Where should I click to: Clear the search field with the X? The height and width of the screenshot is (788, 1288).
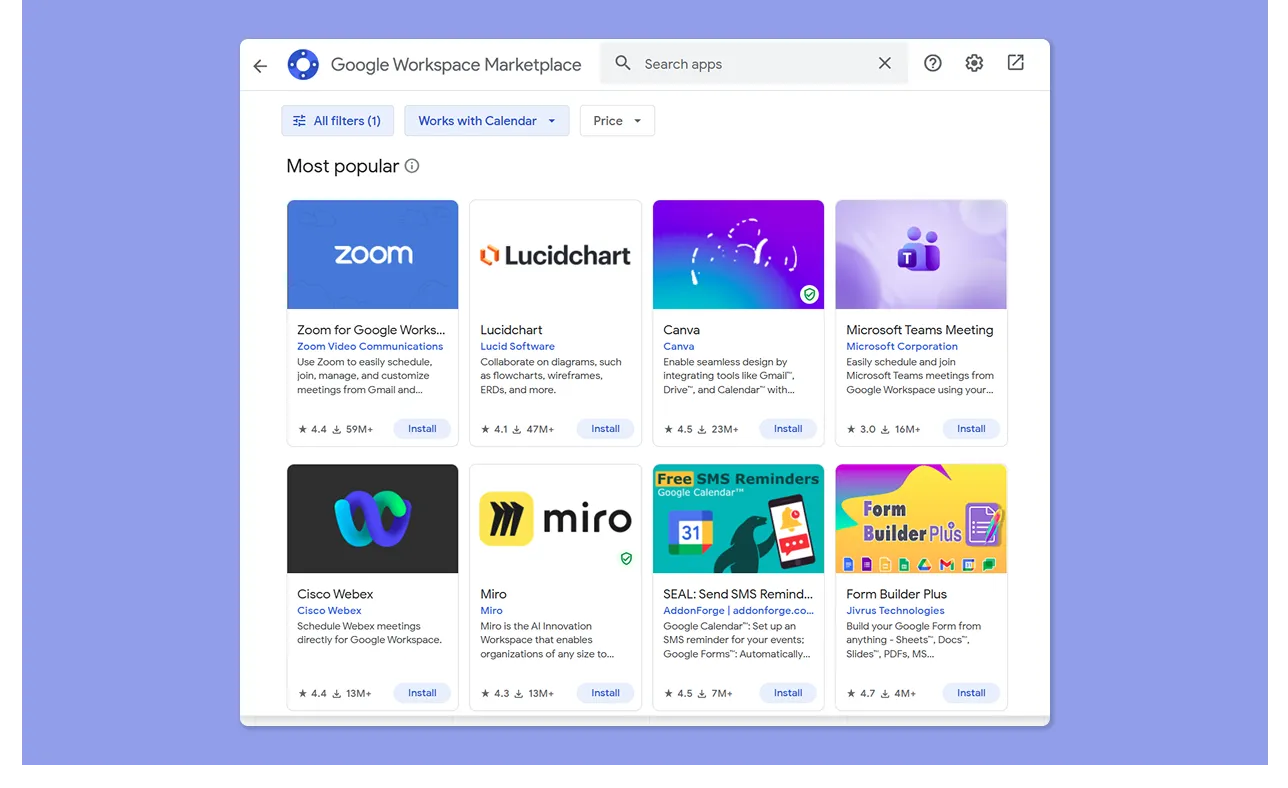[x=884, y=62]
